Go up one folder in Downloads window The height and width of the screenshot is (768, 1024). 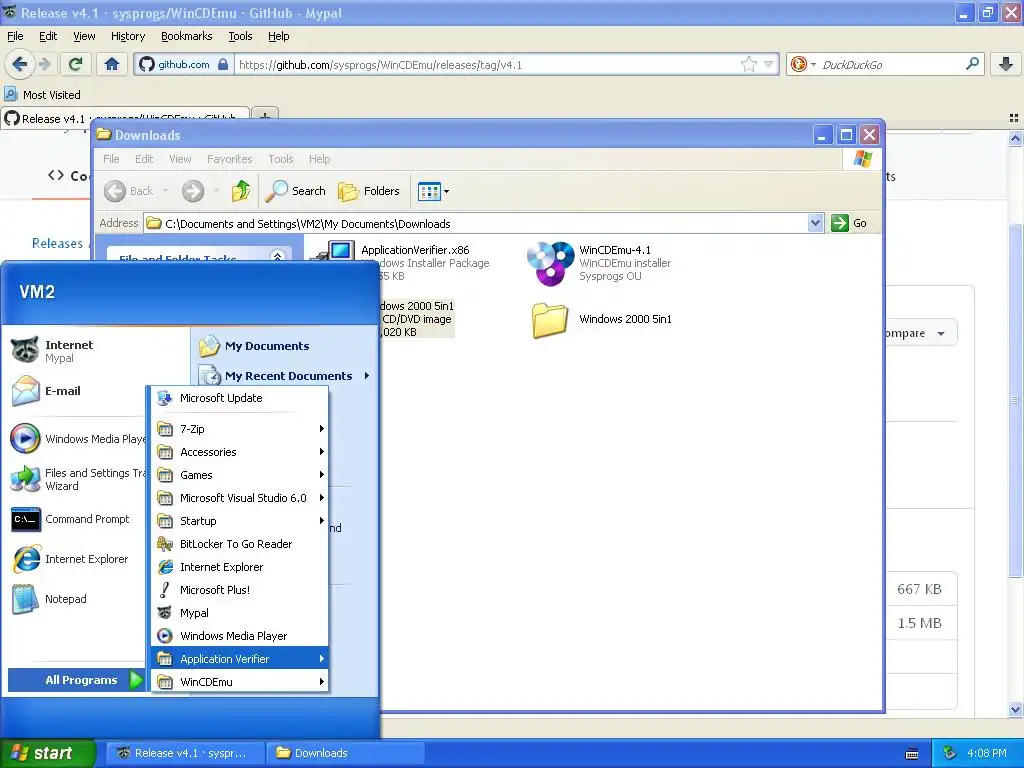[241, 191]
